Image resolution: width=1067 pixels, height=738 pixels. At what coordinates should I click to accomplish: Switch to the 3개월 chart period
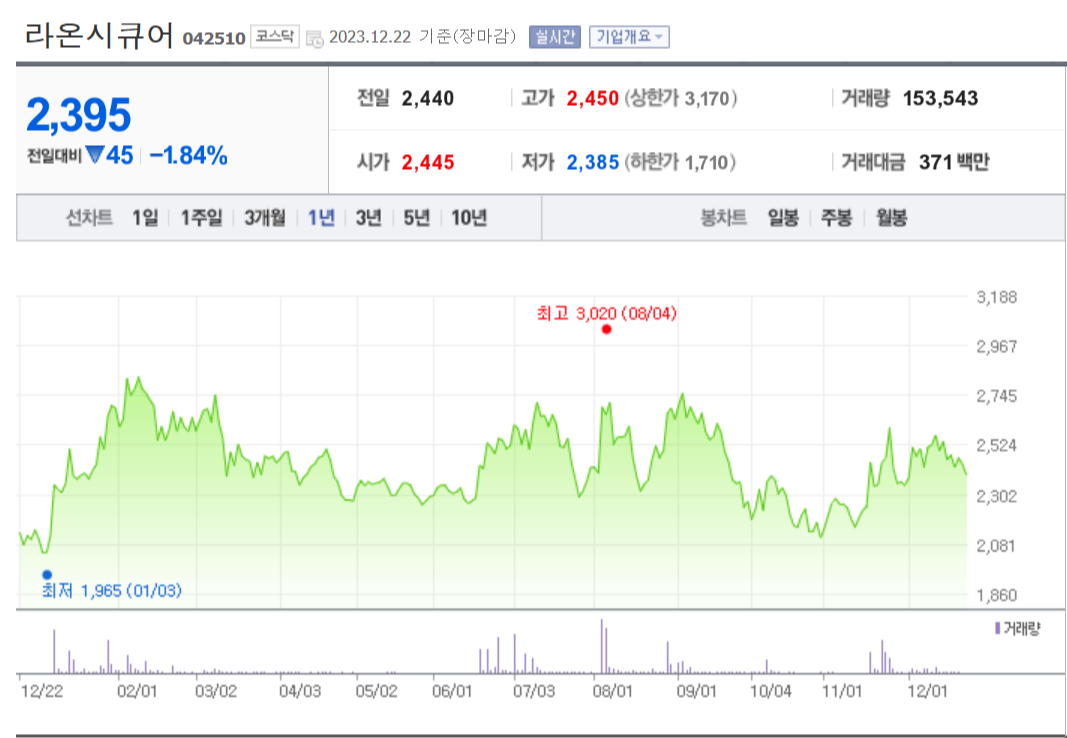coord(265,218)
